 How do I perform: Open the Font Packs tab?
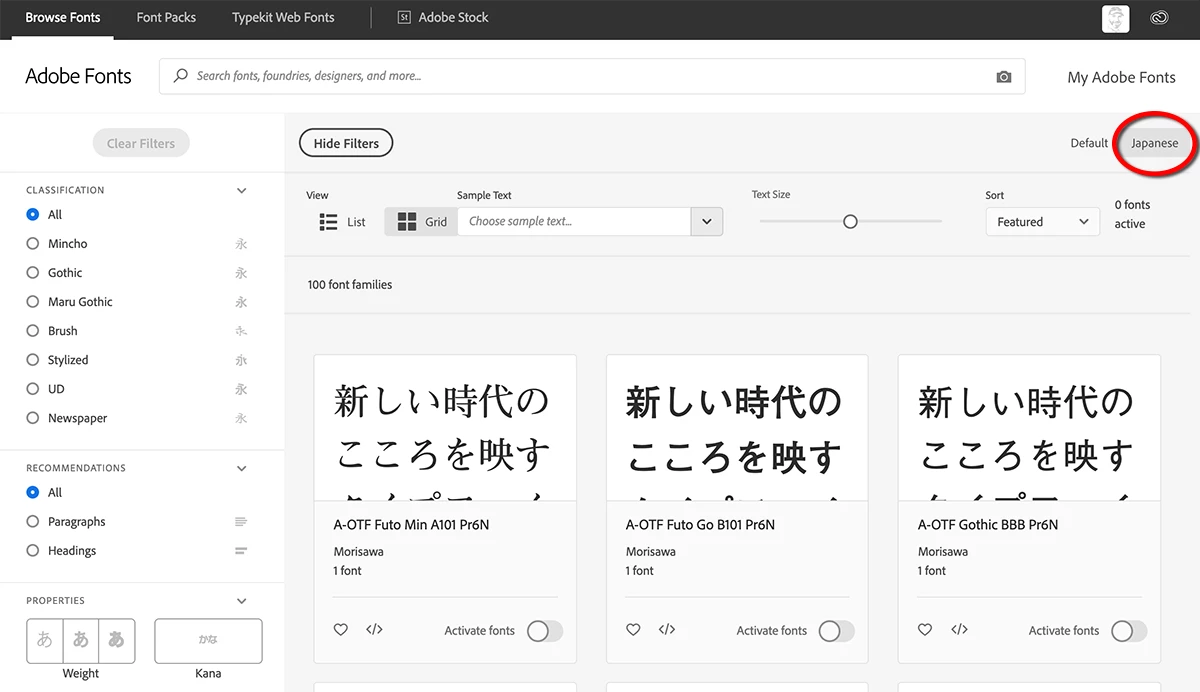166,18
